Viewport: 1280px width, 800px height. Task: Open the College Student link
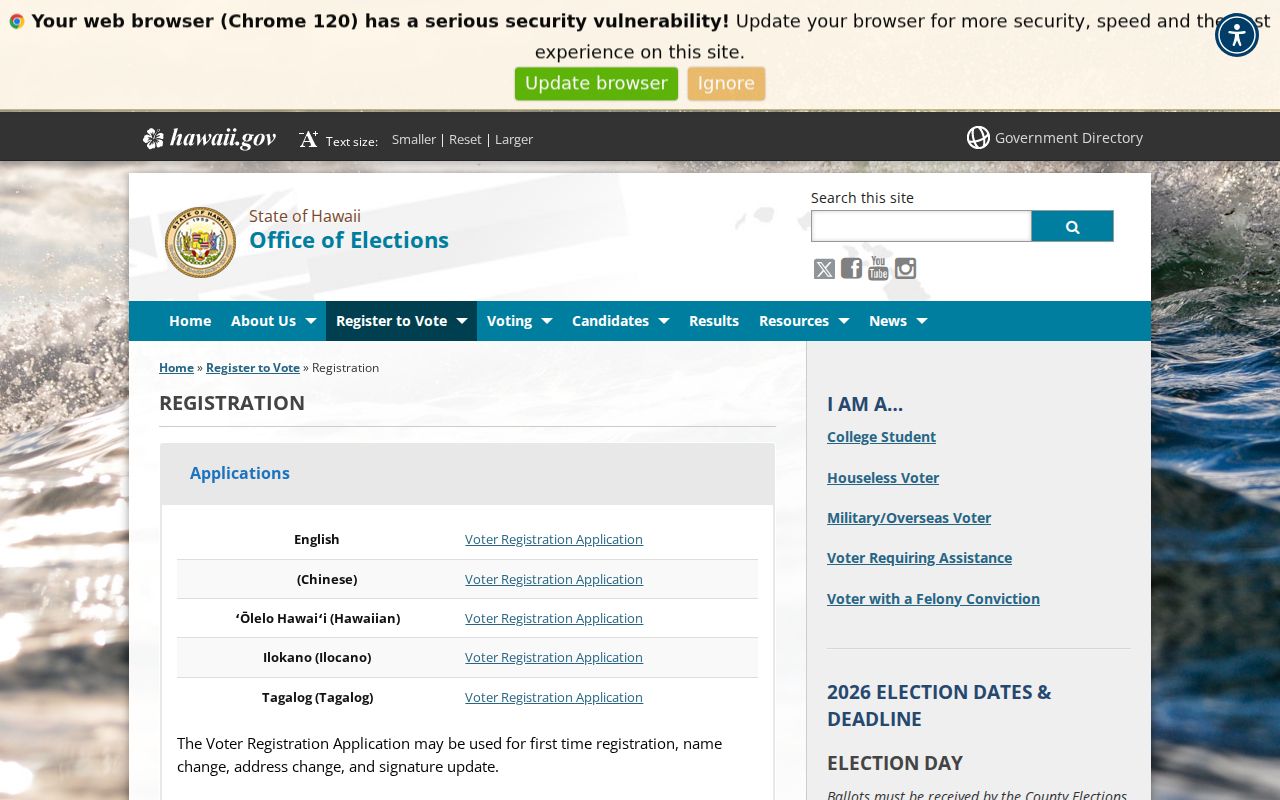[x=881, y=437]
